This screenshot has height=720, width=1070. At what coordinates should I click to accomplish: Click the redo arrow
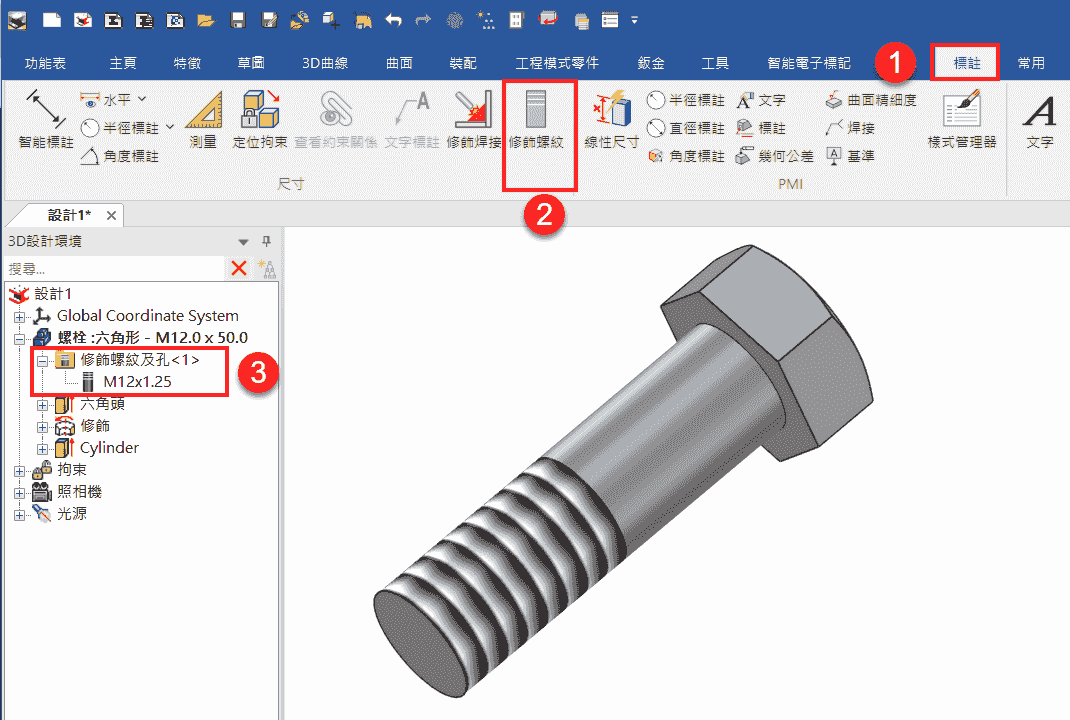point(423,20)
